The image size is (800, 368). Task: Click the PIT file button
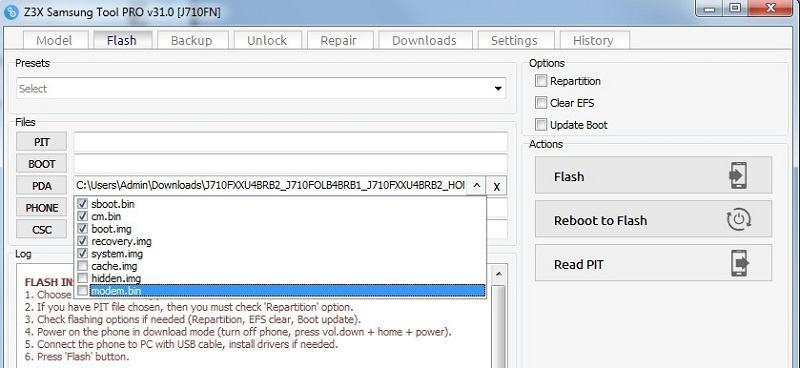pyautogui.click(x=42, y=142)
